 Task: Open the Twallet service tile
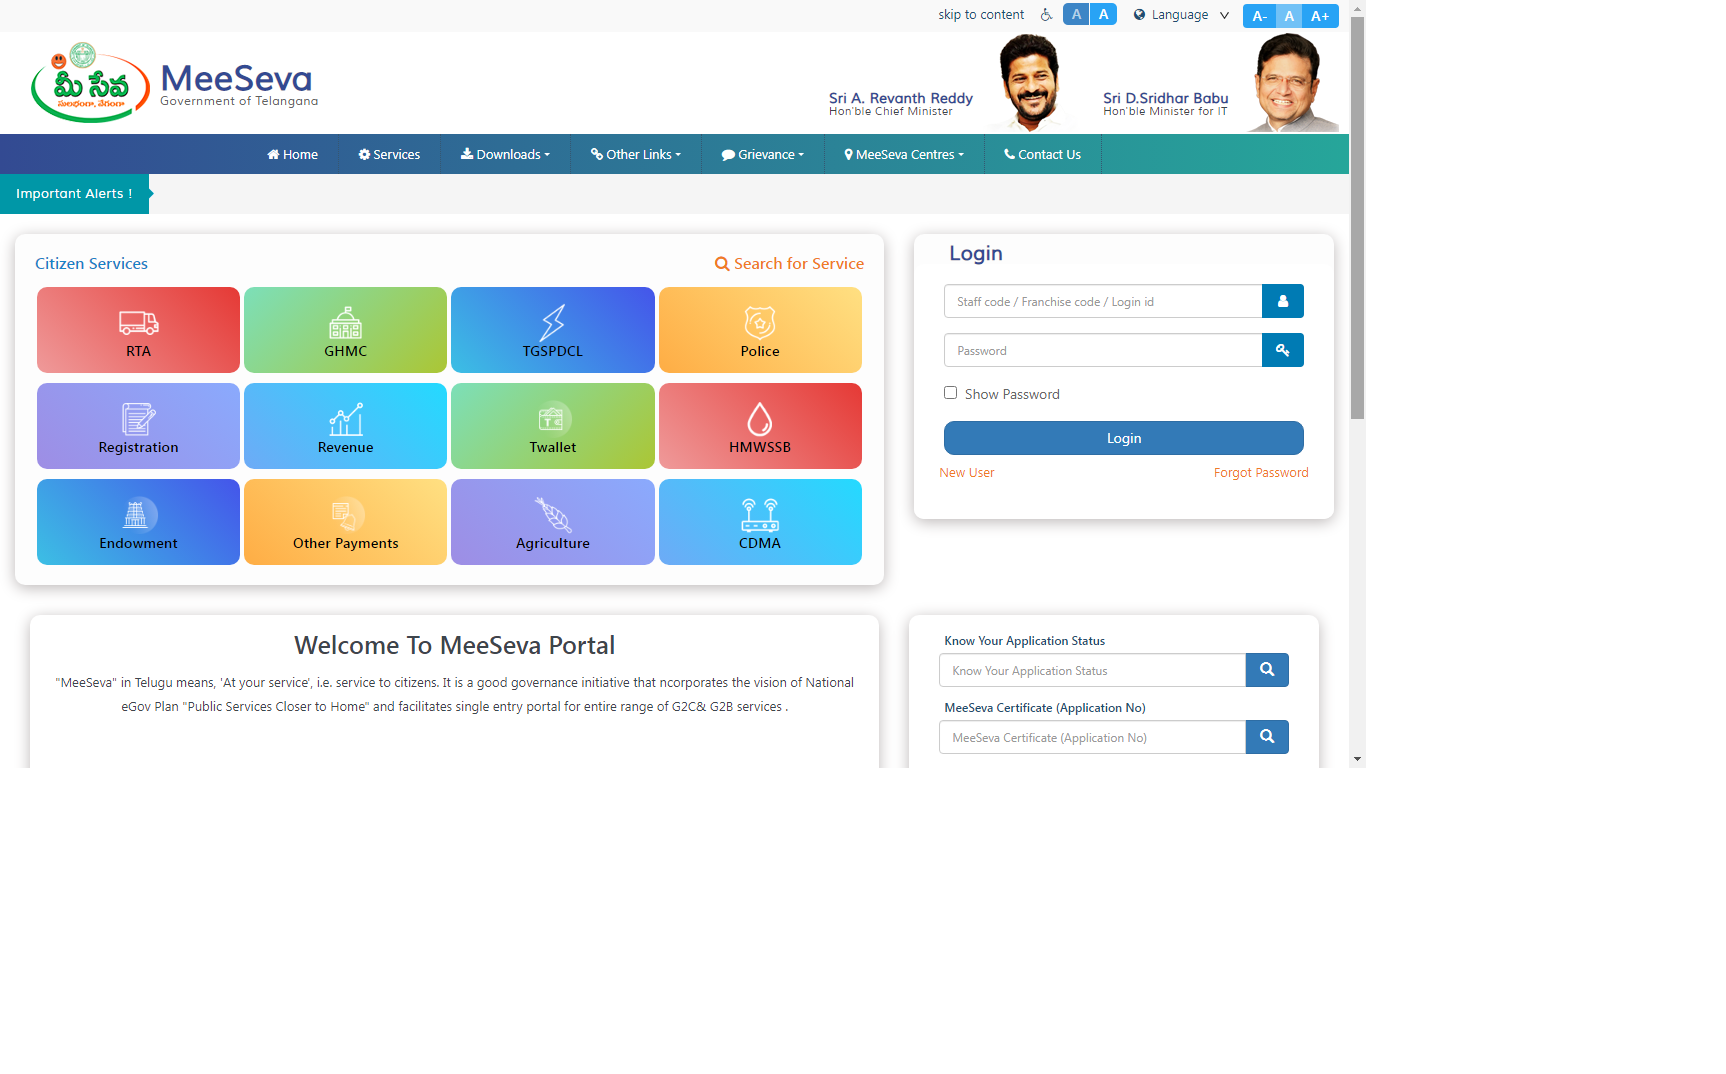(553, 426)
